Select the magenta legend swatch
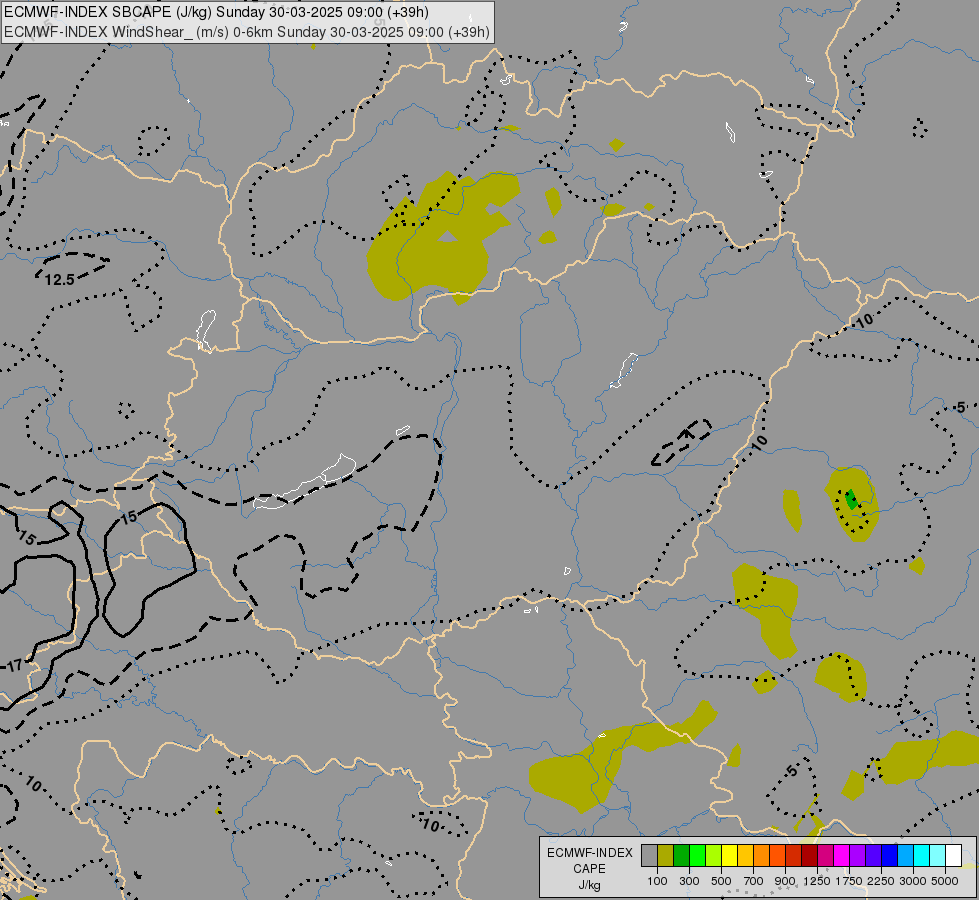Screen dimensions: 979x900 842,856
